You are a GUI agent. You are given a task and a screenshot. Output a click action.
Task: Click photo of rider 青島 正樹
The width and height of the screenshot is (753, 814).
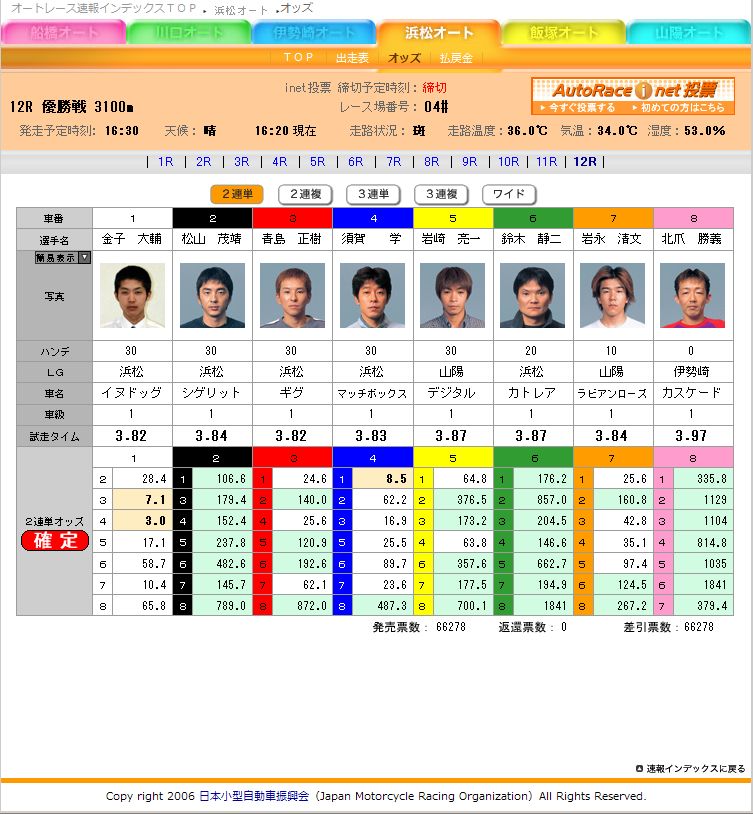(x=292, y=295)
